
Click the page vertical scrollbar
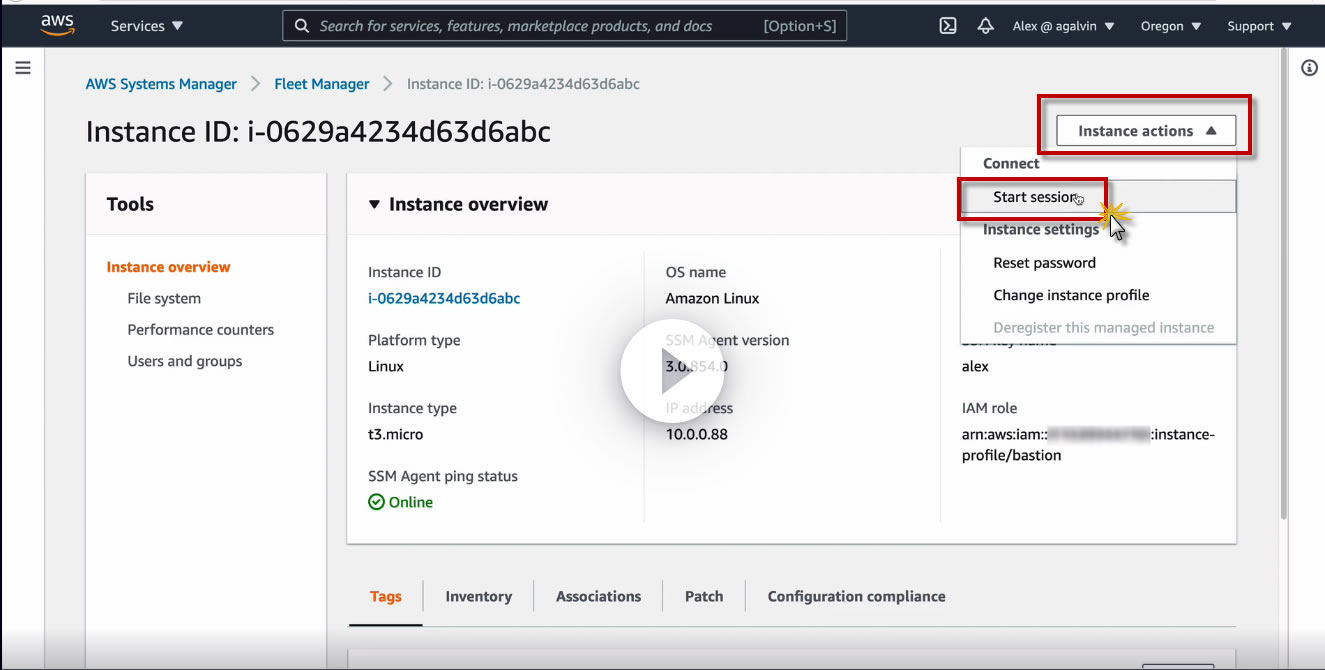pyautogui.click(x=1284, y=286)
